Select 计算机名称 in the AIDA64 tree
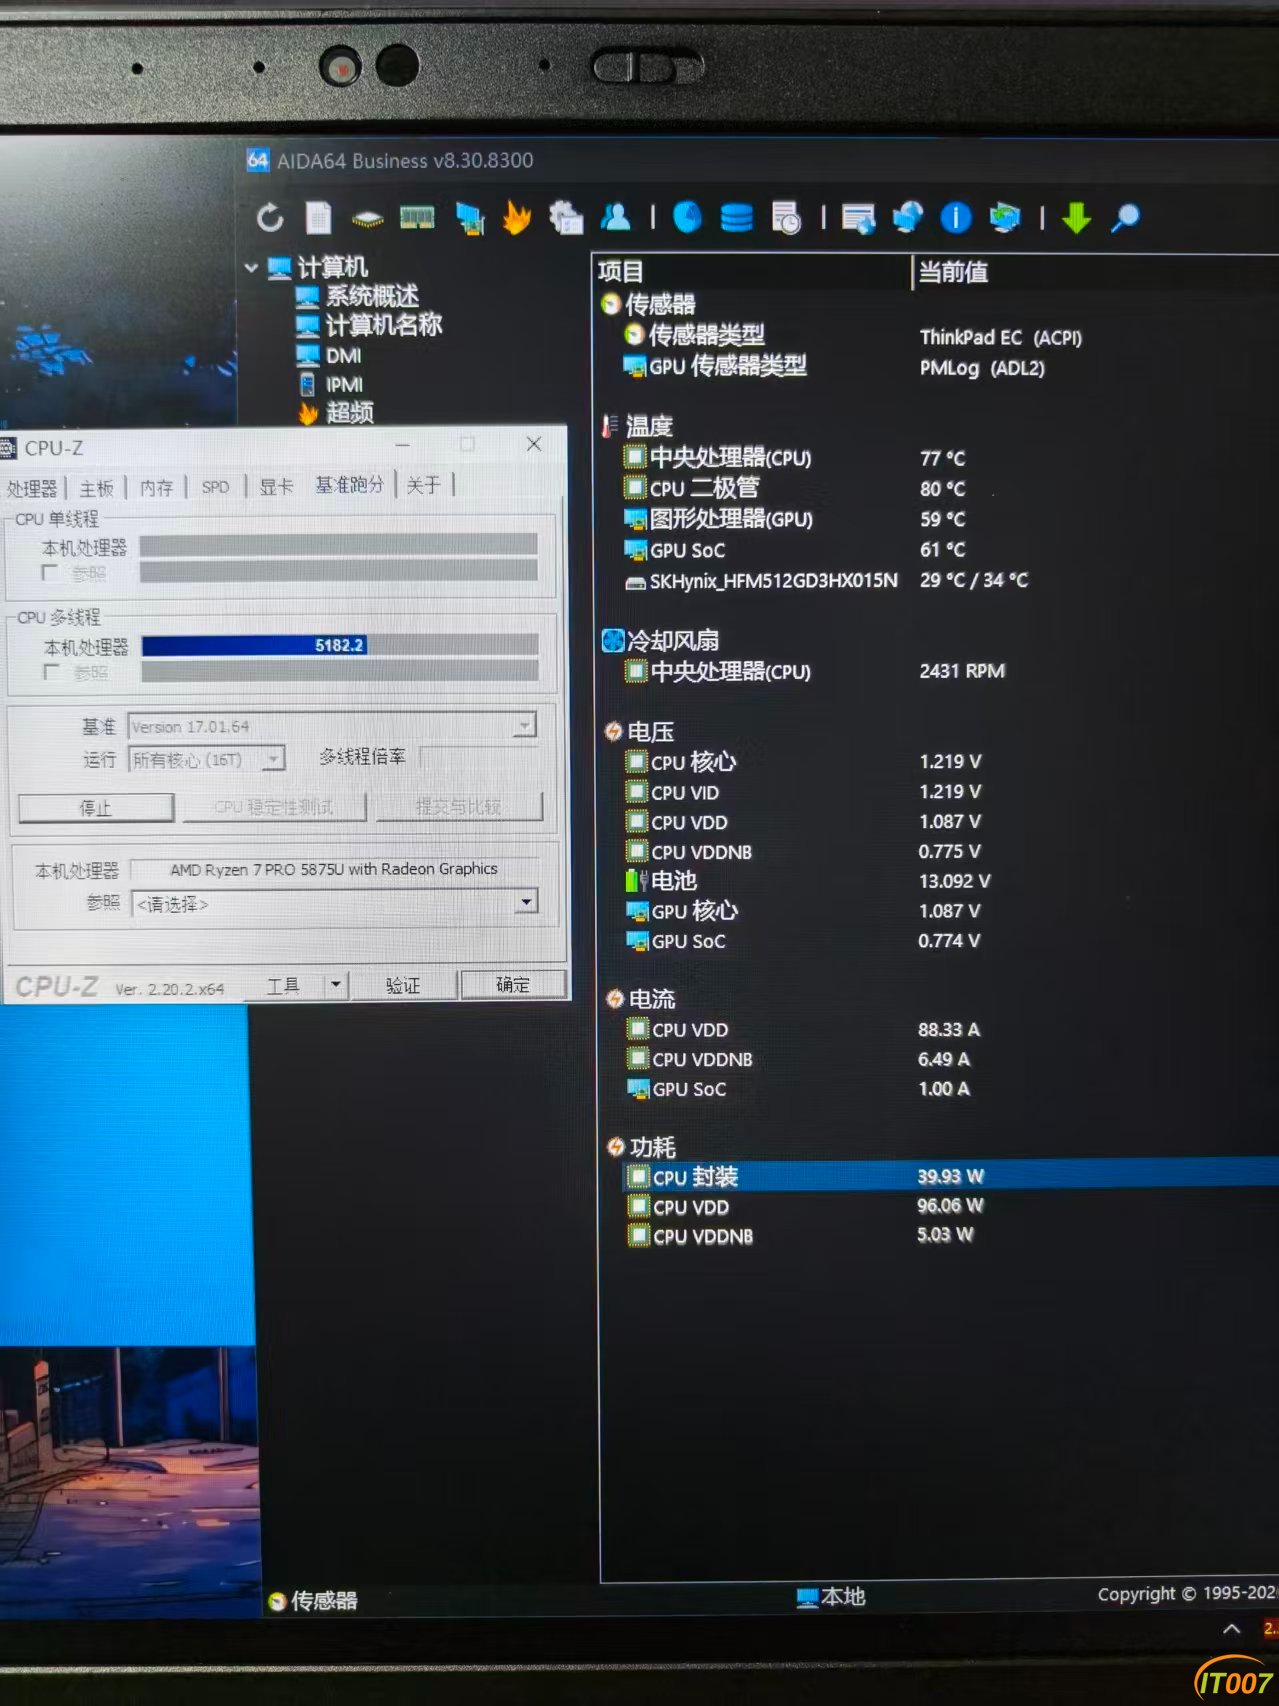 (x=369, y=325)
